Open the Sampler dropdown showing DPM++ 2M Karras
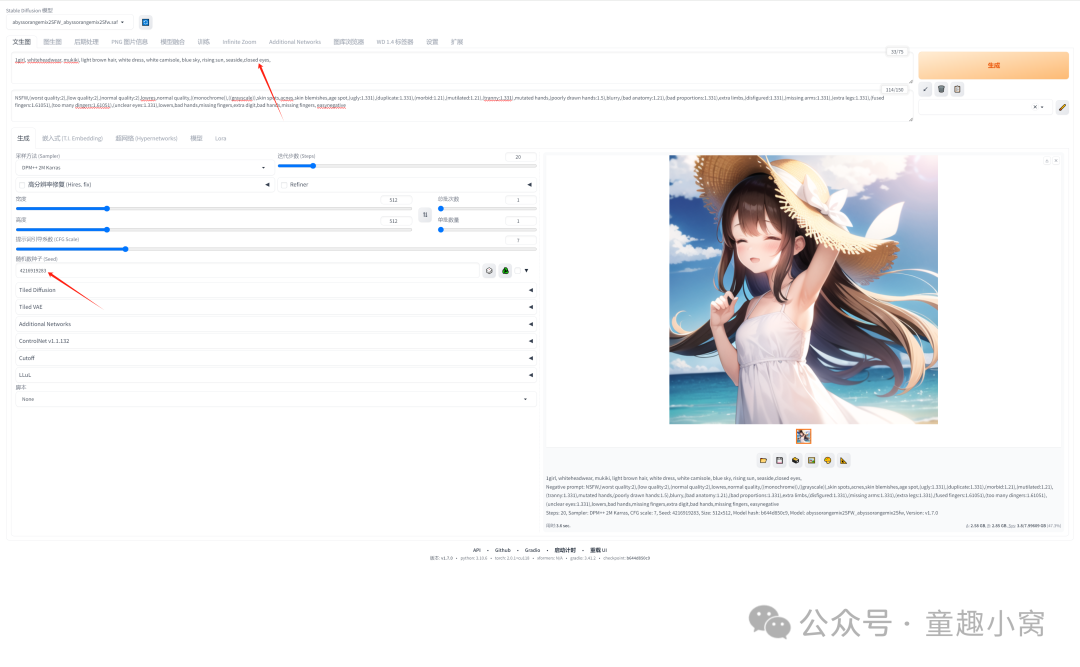This screenshot has width=1080, height=667. (x=143, y=167)
